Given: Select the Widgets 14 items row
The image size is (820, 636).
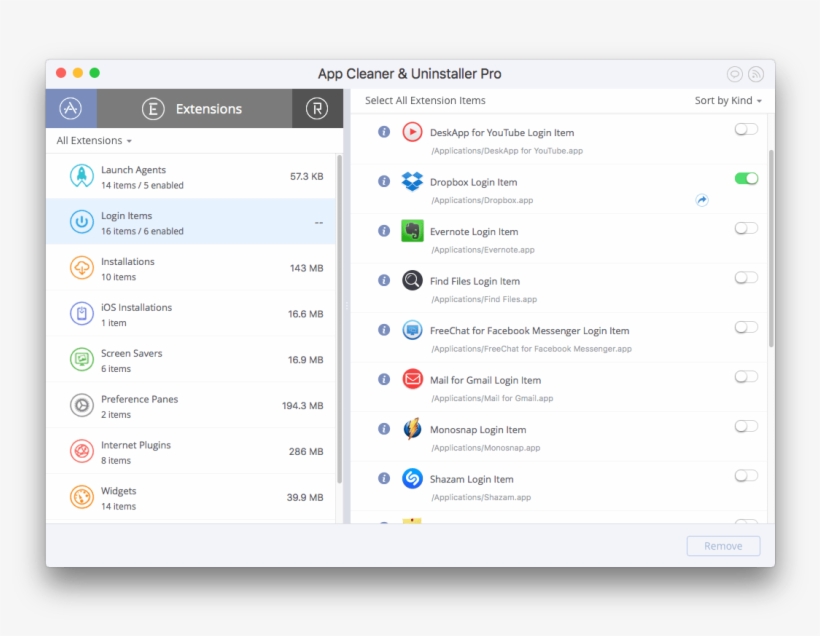Looking at the screenshot, I should (191, 497).
